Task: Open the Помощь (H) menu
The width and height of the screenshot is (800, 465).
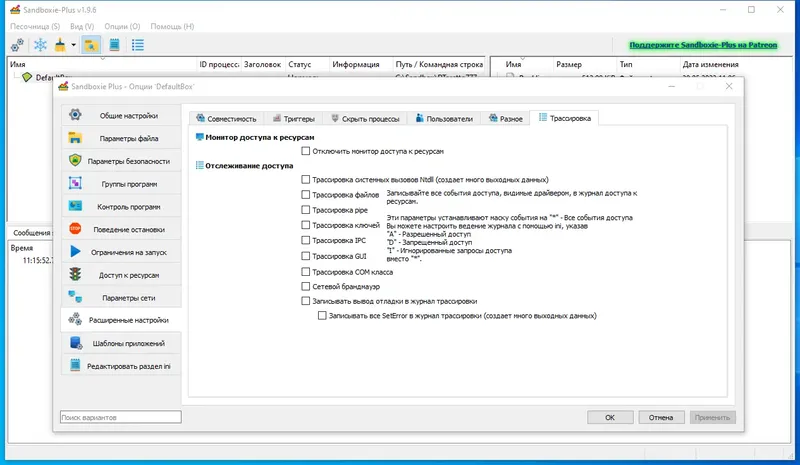Action: [x=172, y=26]
